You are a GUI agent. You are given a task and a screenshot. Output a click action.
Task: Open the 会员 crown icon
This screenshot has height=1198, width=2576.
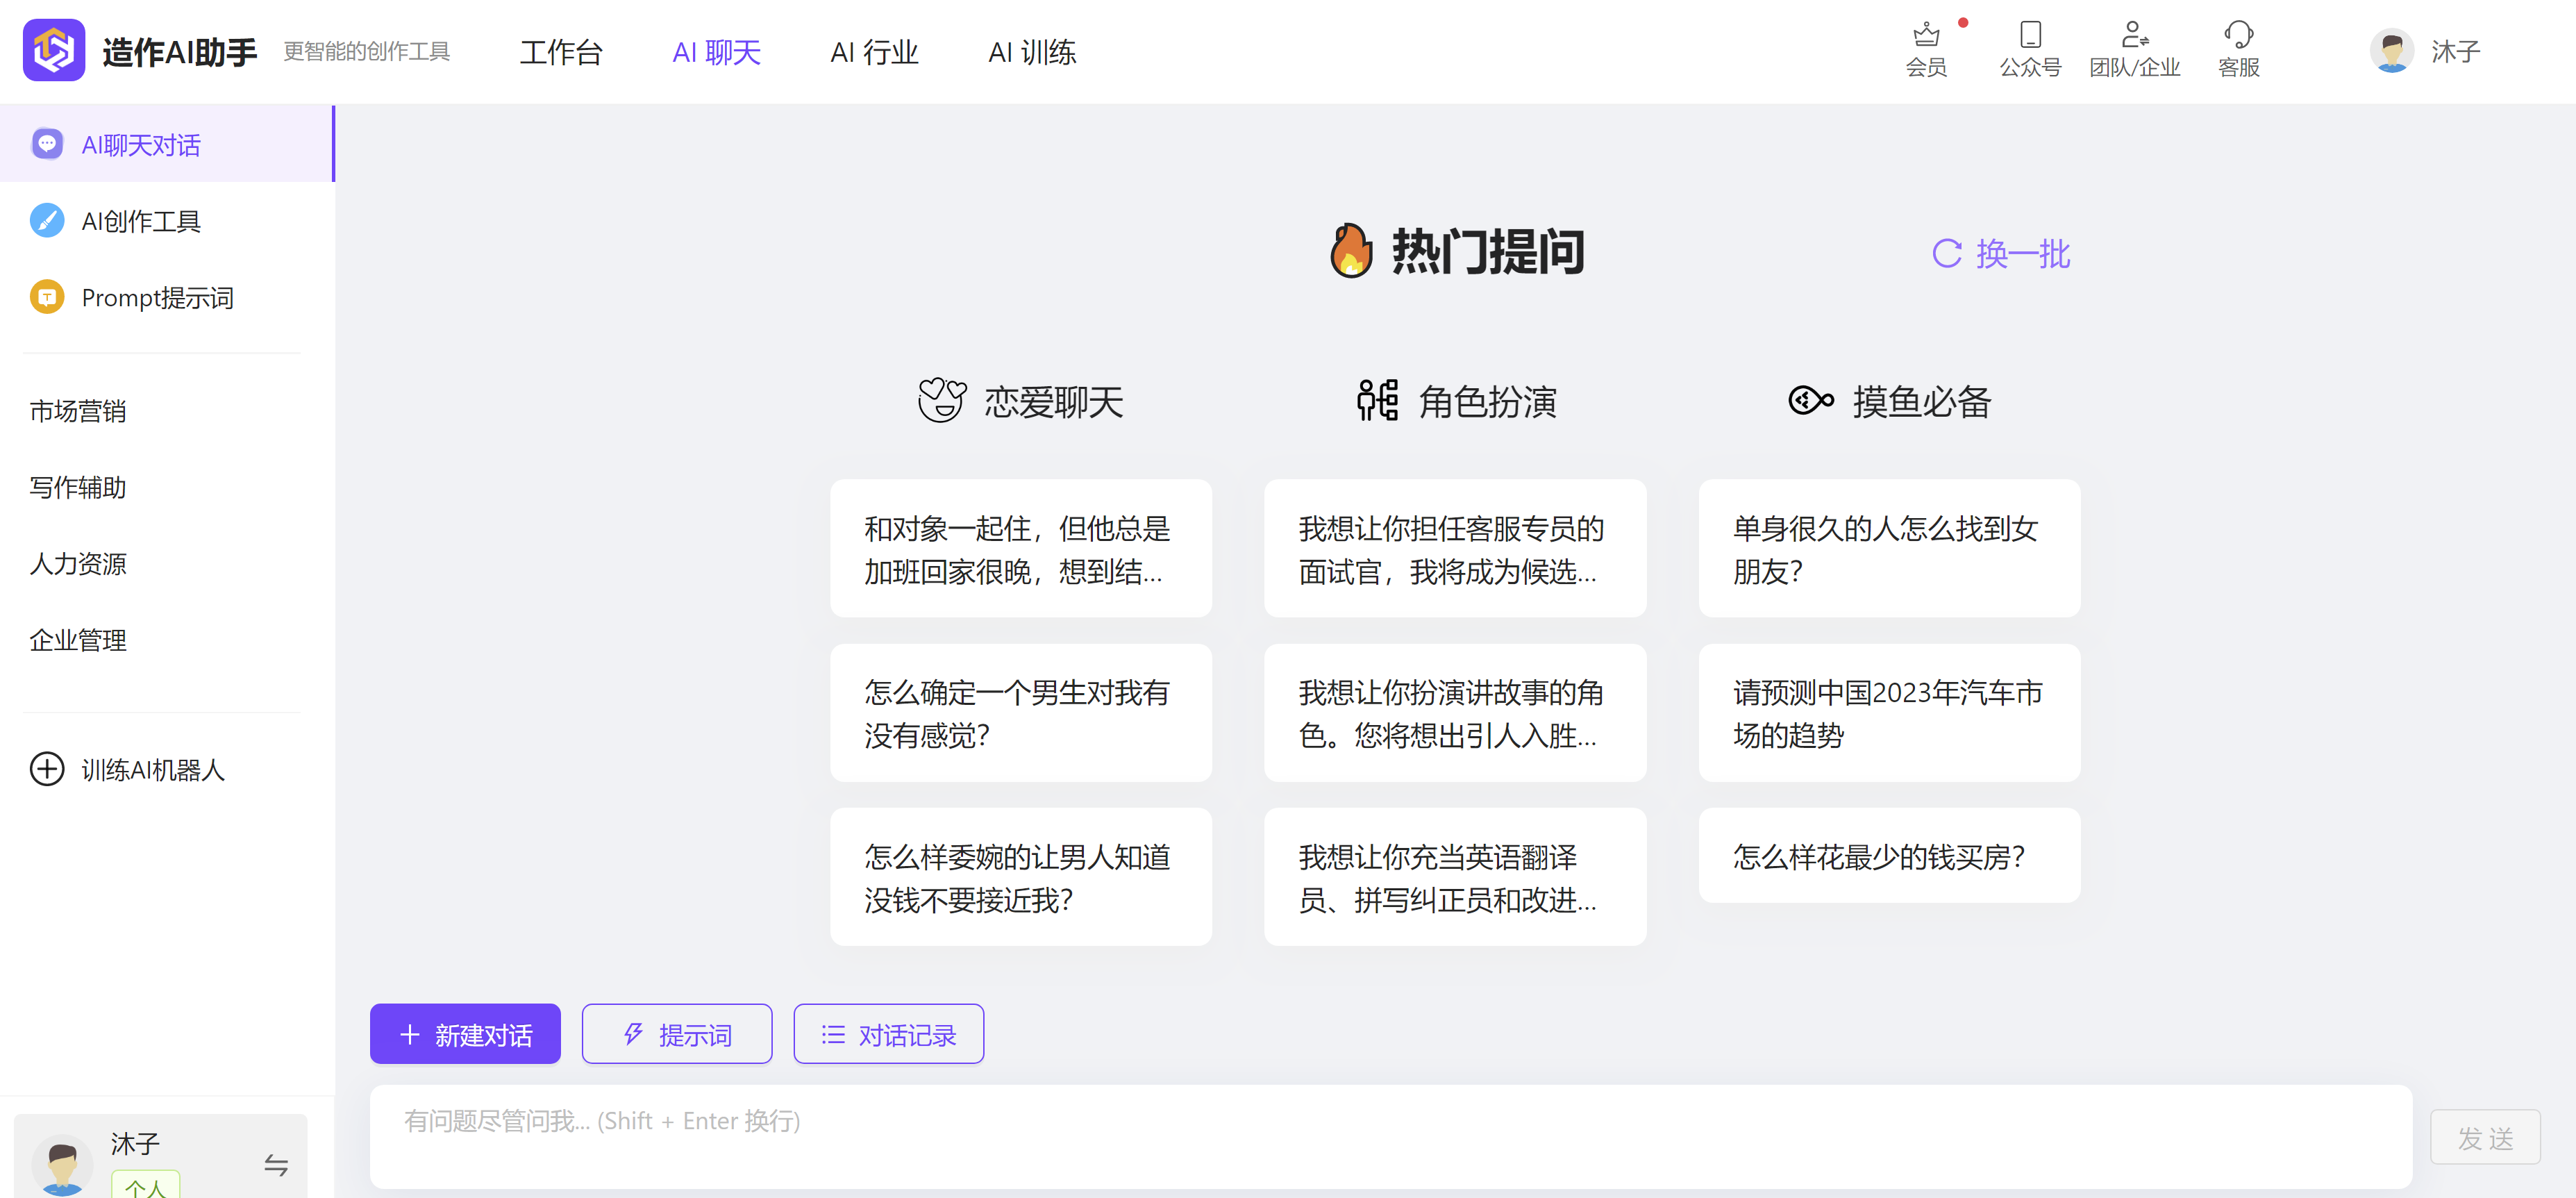pos(1925,35)
